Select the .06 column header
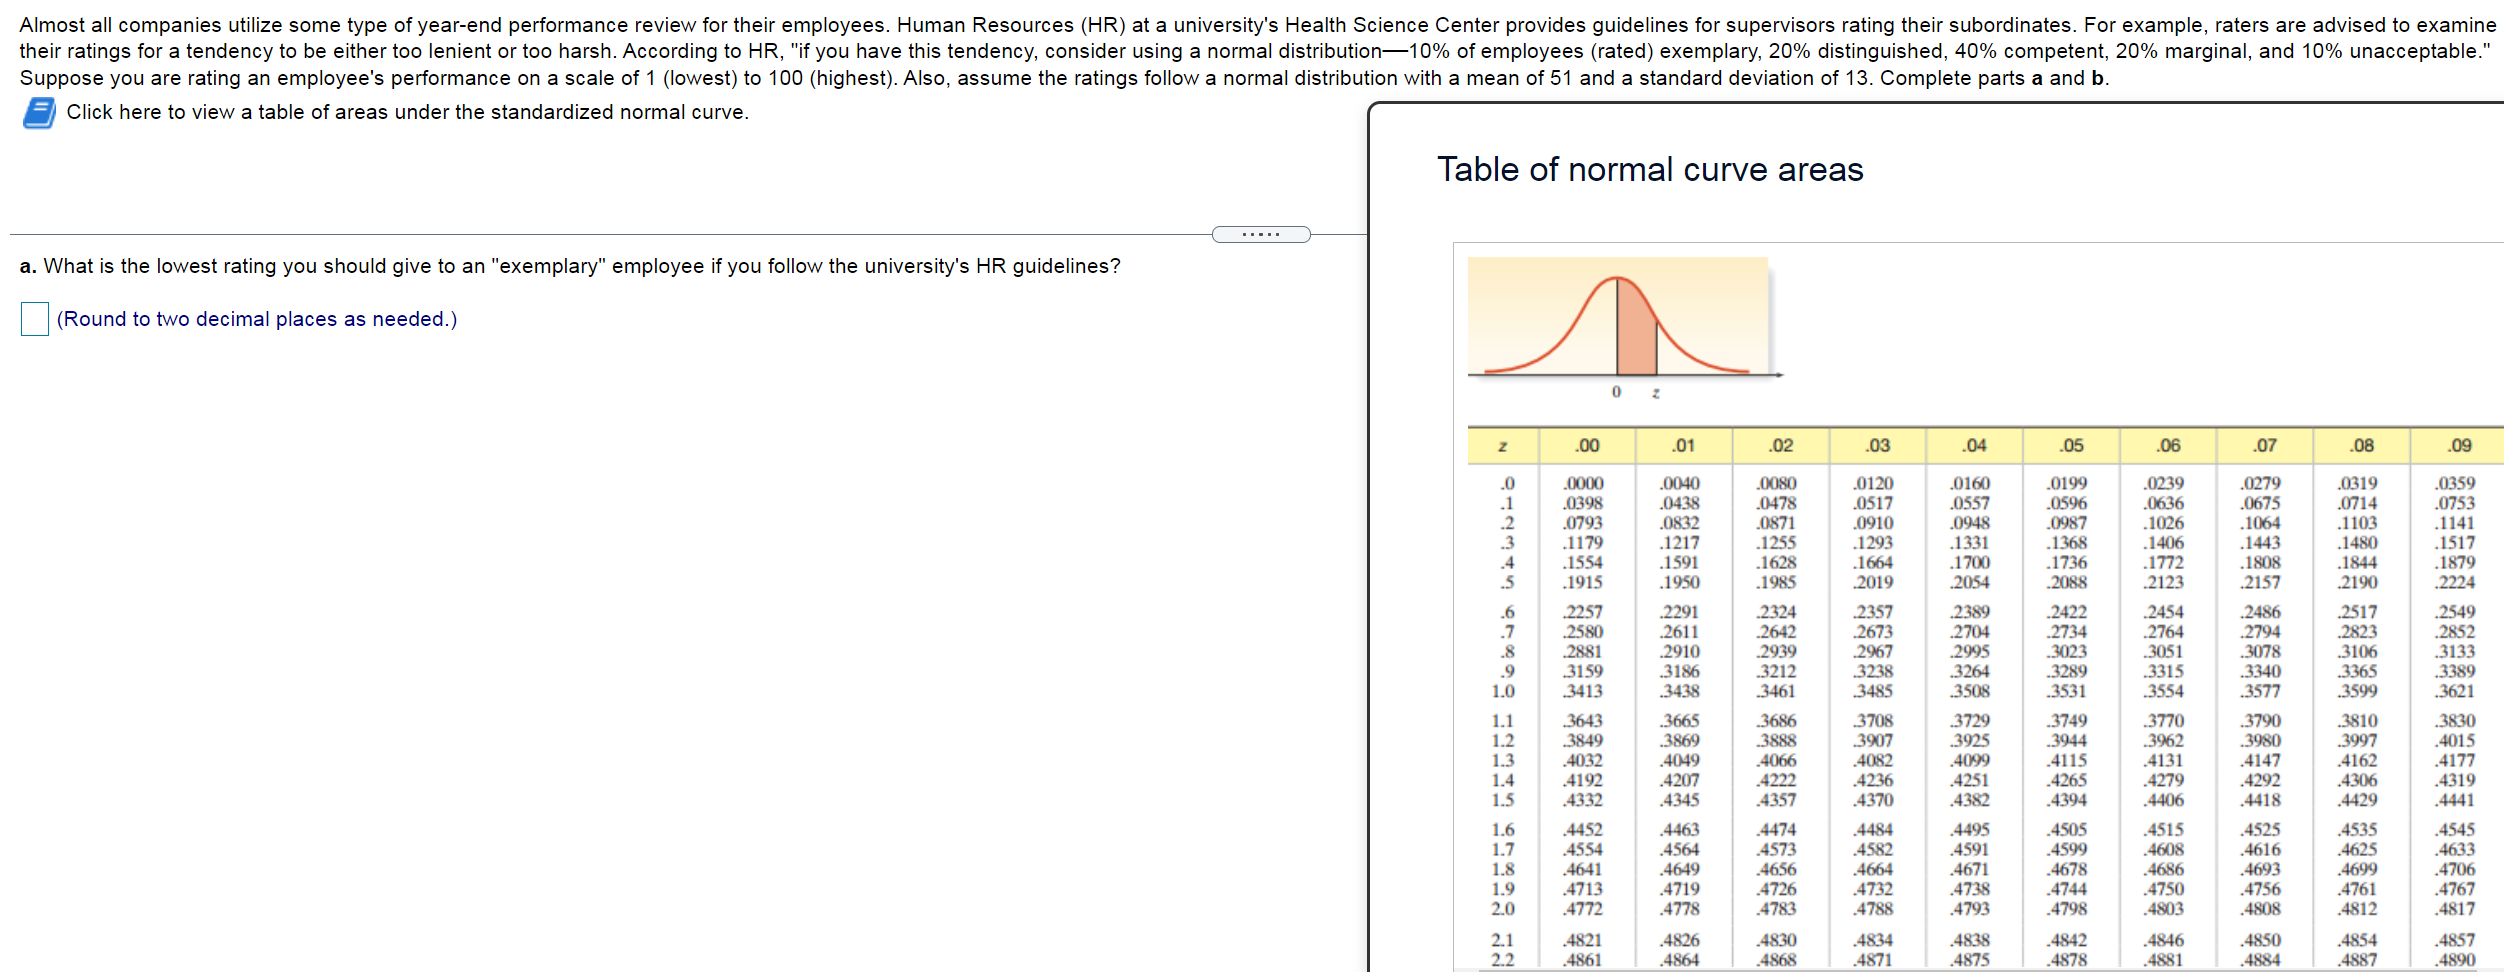Image resolution: width=2504 pixels, height=972 pixels. coord(2168,446)
